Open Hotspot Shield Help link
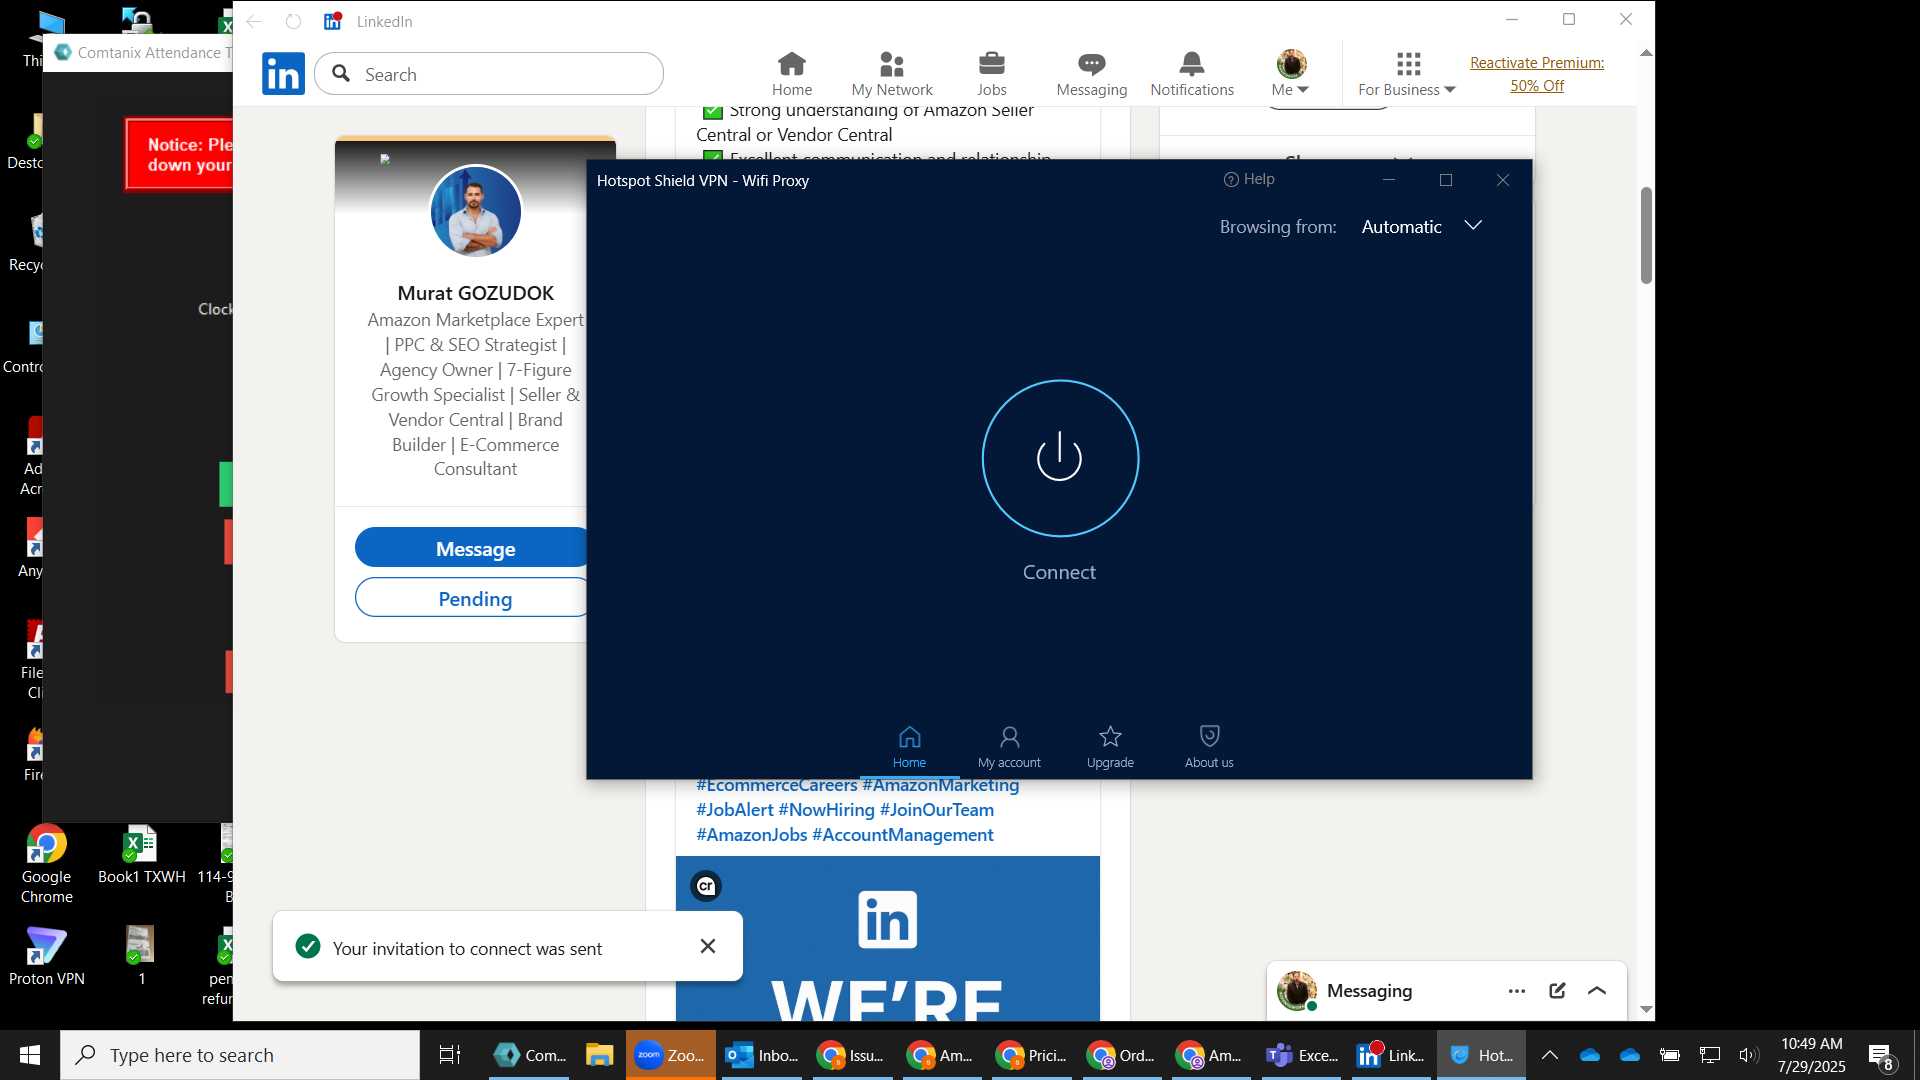This screenshot has width=1920, height=1080. (1249, 179)
